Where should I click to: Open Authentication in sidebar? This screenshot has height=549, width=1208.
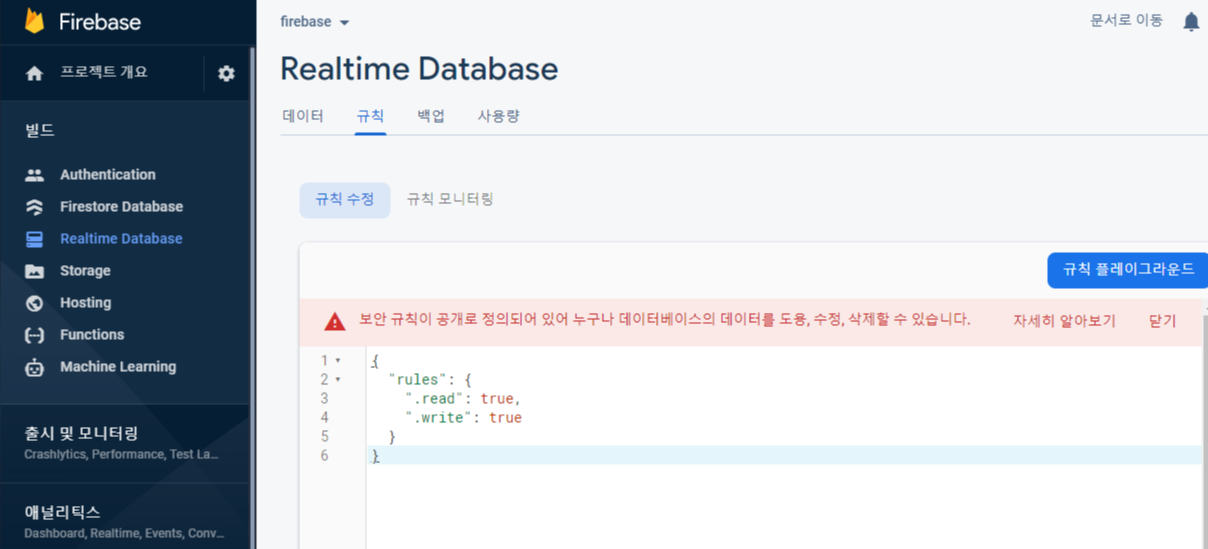[x=108, y=175]
